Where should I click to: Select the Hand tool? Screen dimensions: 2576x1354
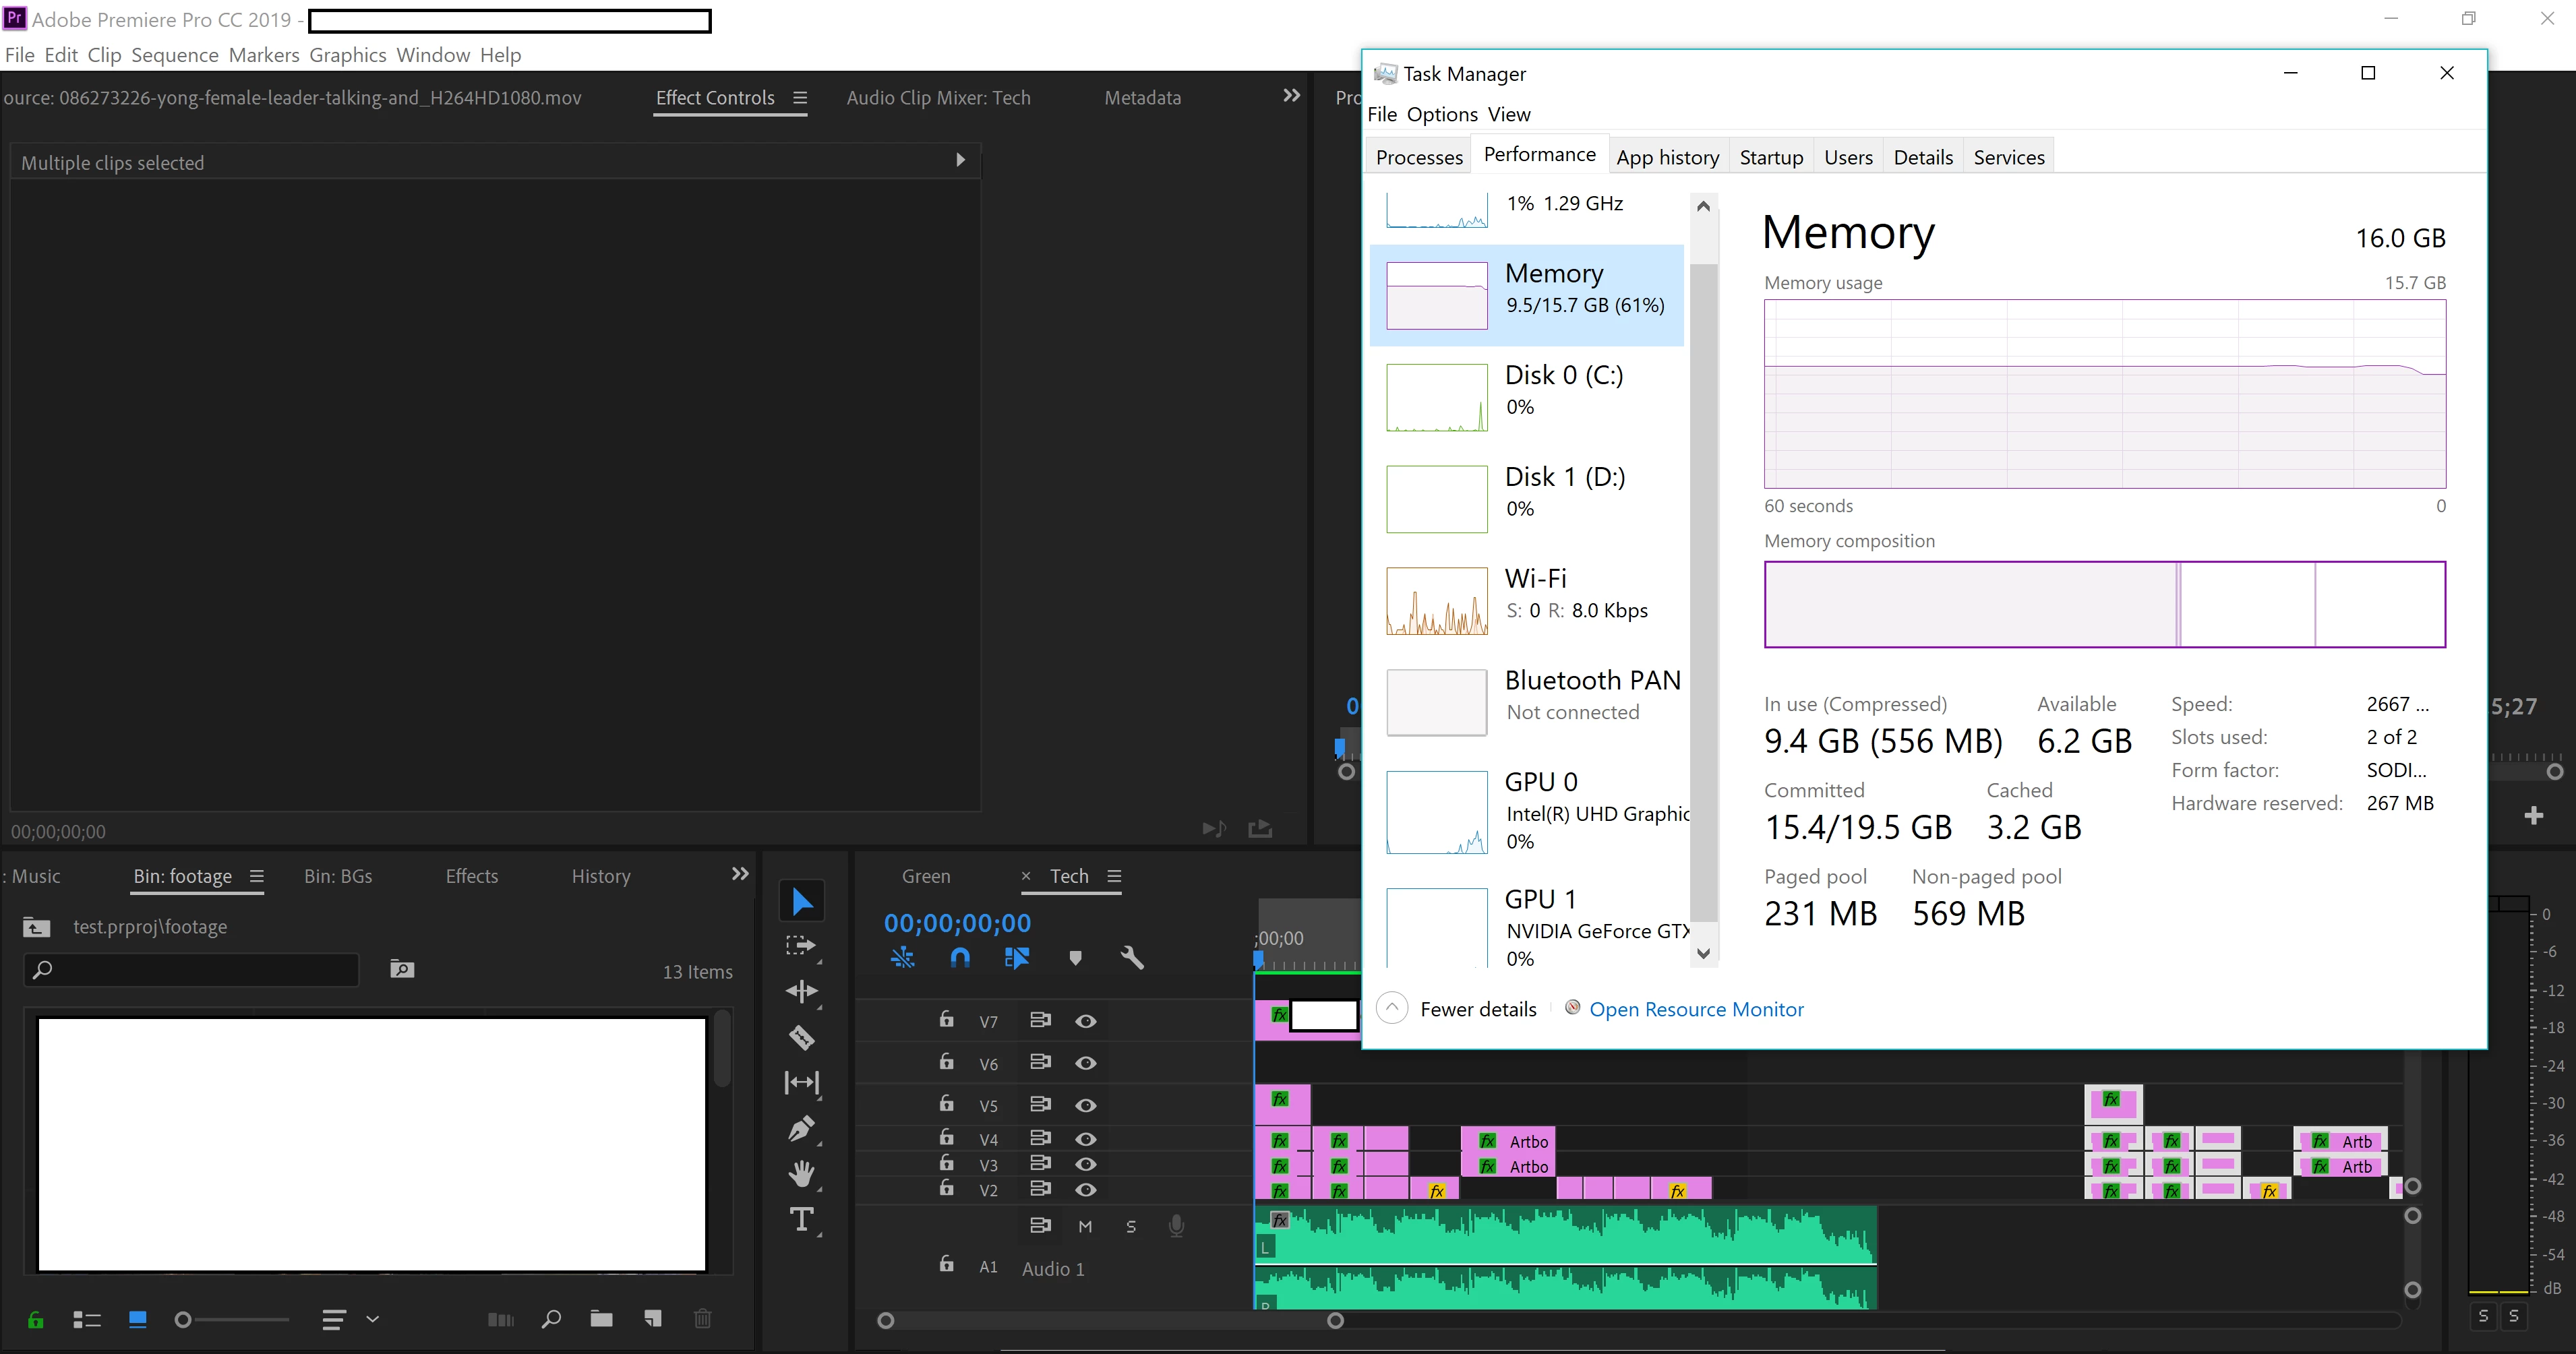801,1174
